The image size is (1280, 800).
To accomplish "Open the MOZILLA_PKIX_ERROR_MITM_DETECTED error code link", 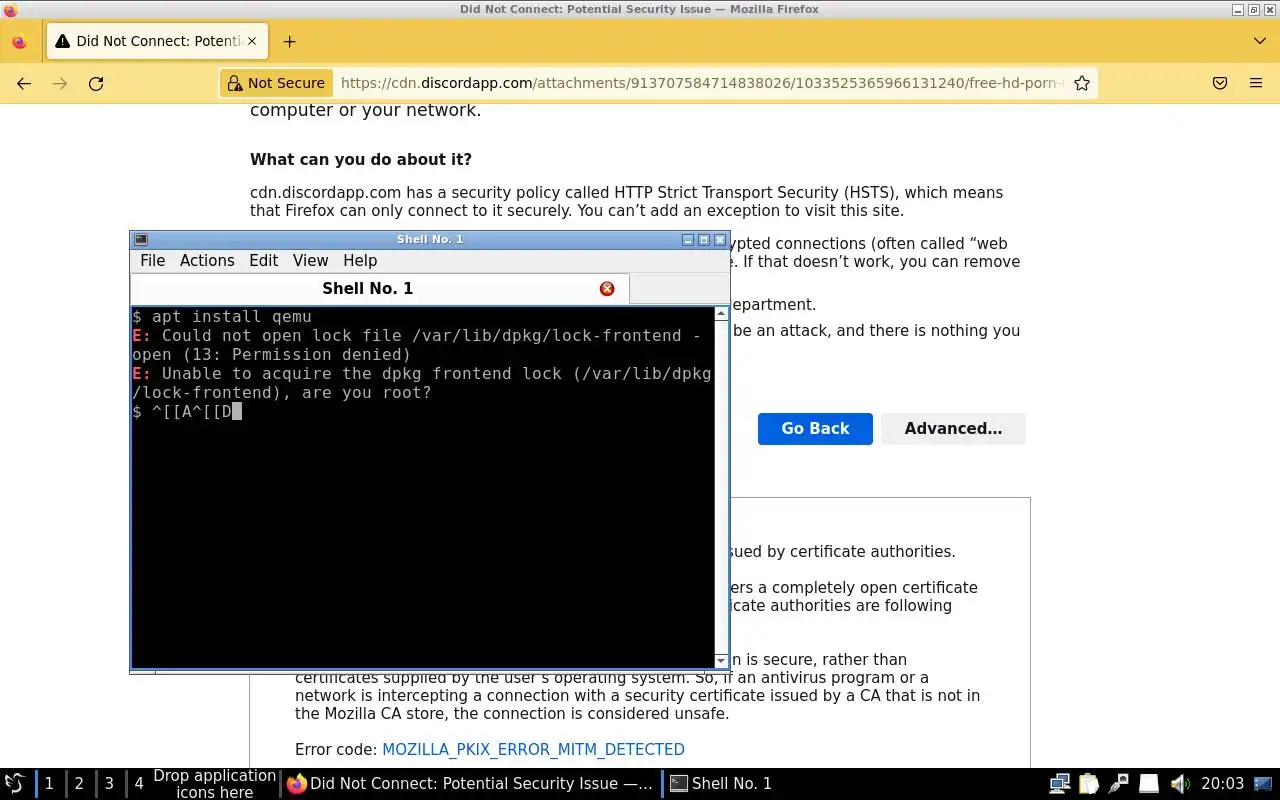I will [533, 749].
